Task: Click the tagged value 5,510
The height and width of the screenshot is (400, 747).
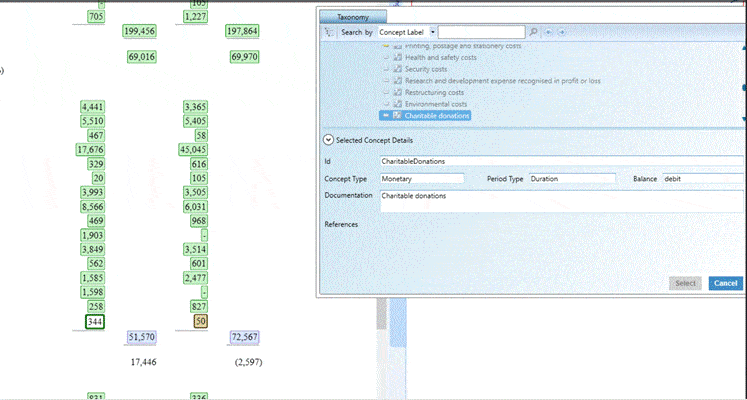Action: point(92,121)
